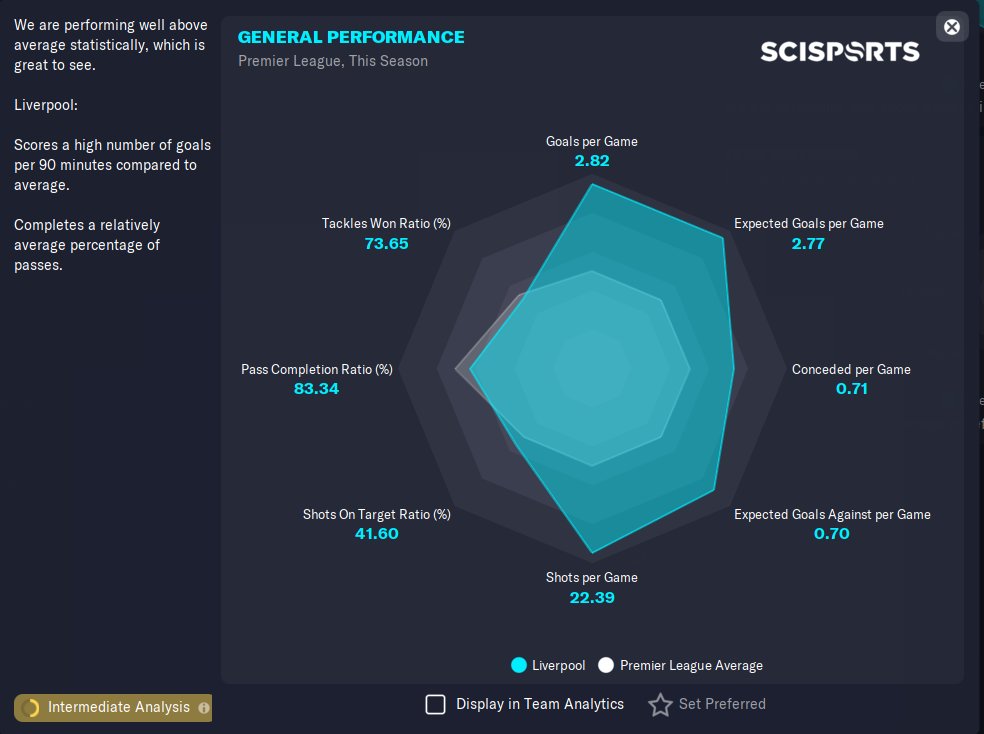Click the Goals per Game value 2.82
Viewport: 984px width, 734px height.
click(592, 160)
